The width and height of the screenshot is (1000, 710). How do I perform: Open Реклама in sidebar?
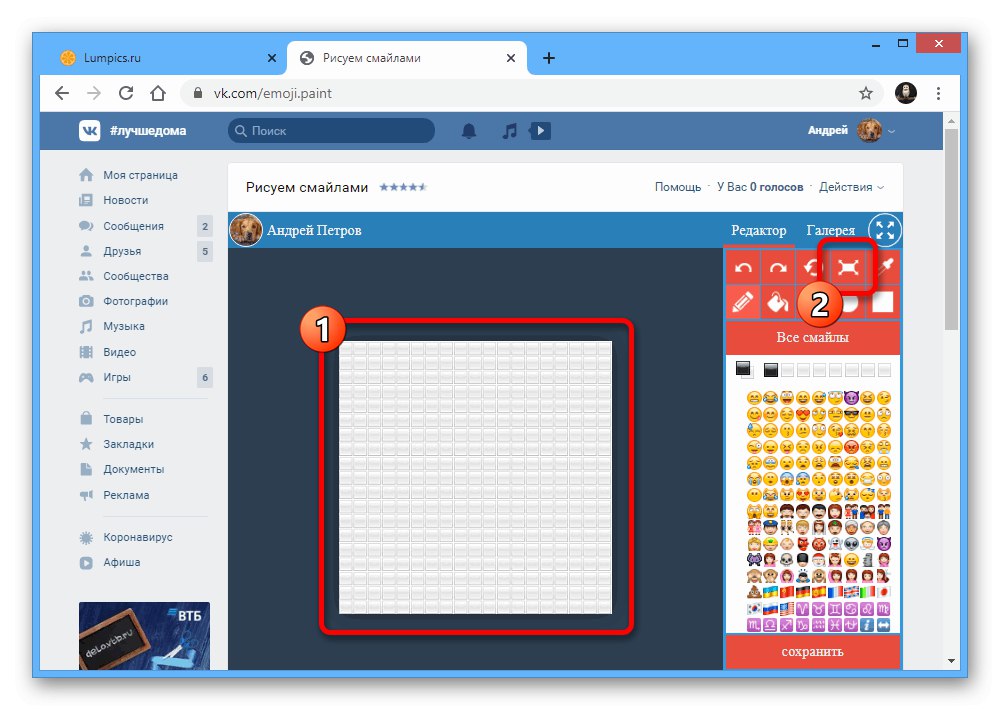[126, 495]
